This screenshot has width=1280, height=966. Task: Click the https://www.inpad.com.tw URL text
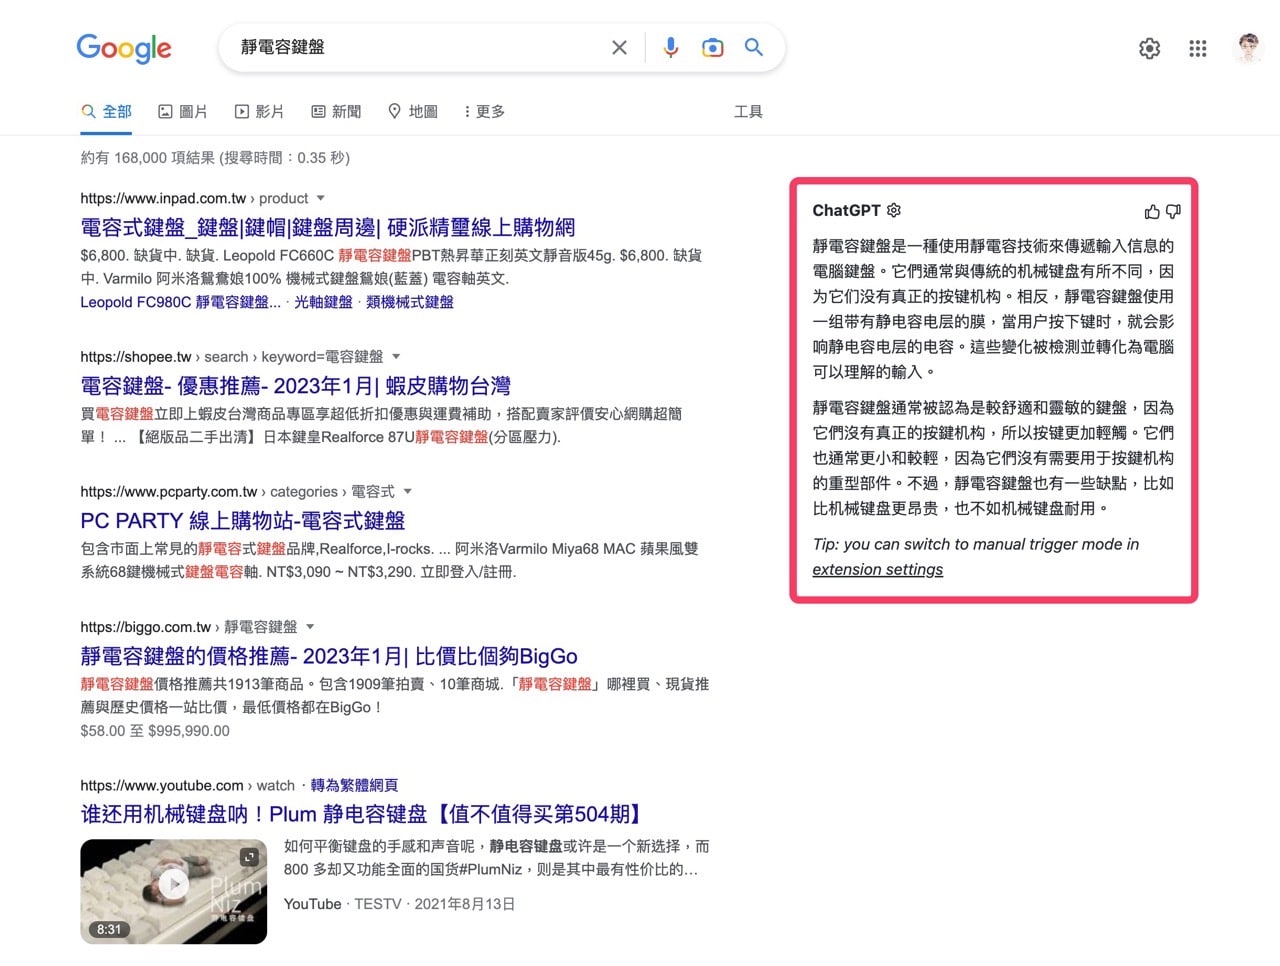pyautogui.click(x=163, y=198)
